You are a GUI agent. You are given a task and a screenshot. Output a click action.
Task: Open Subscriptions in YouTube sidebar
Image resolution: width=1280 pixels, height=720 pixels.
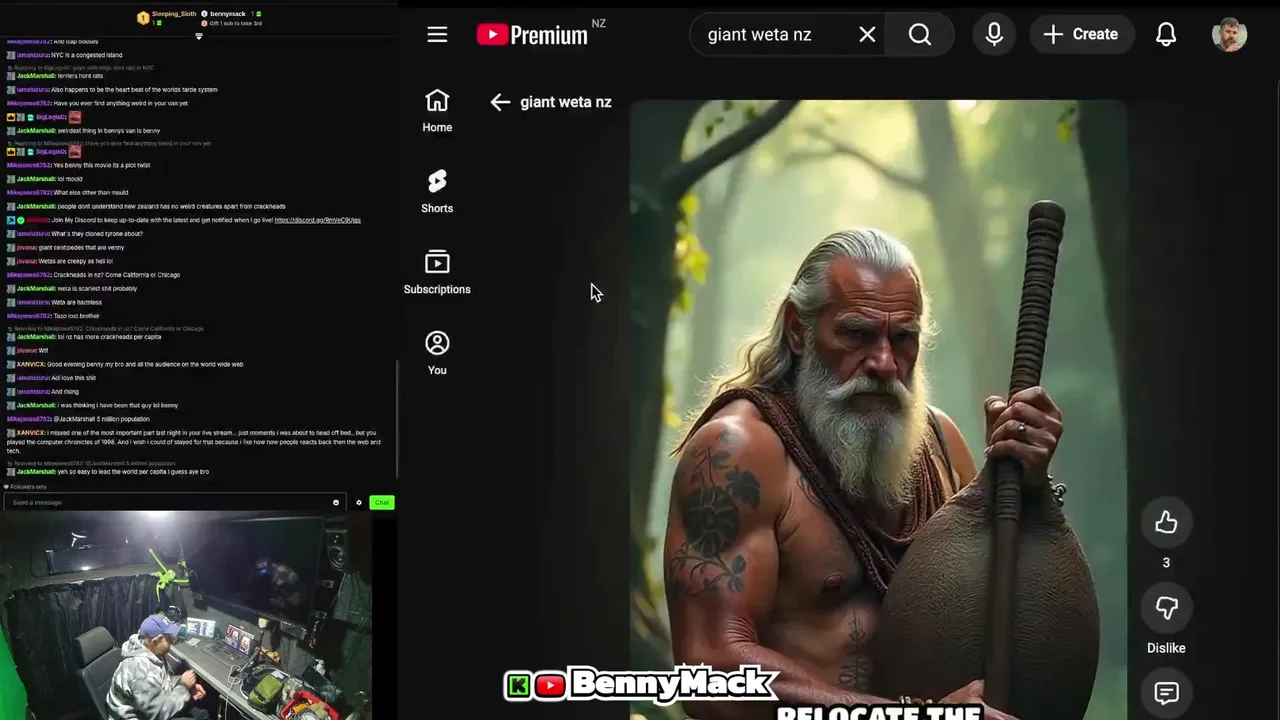(437, 273)
